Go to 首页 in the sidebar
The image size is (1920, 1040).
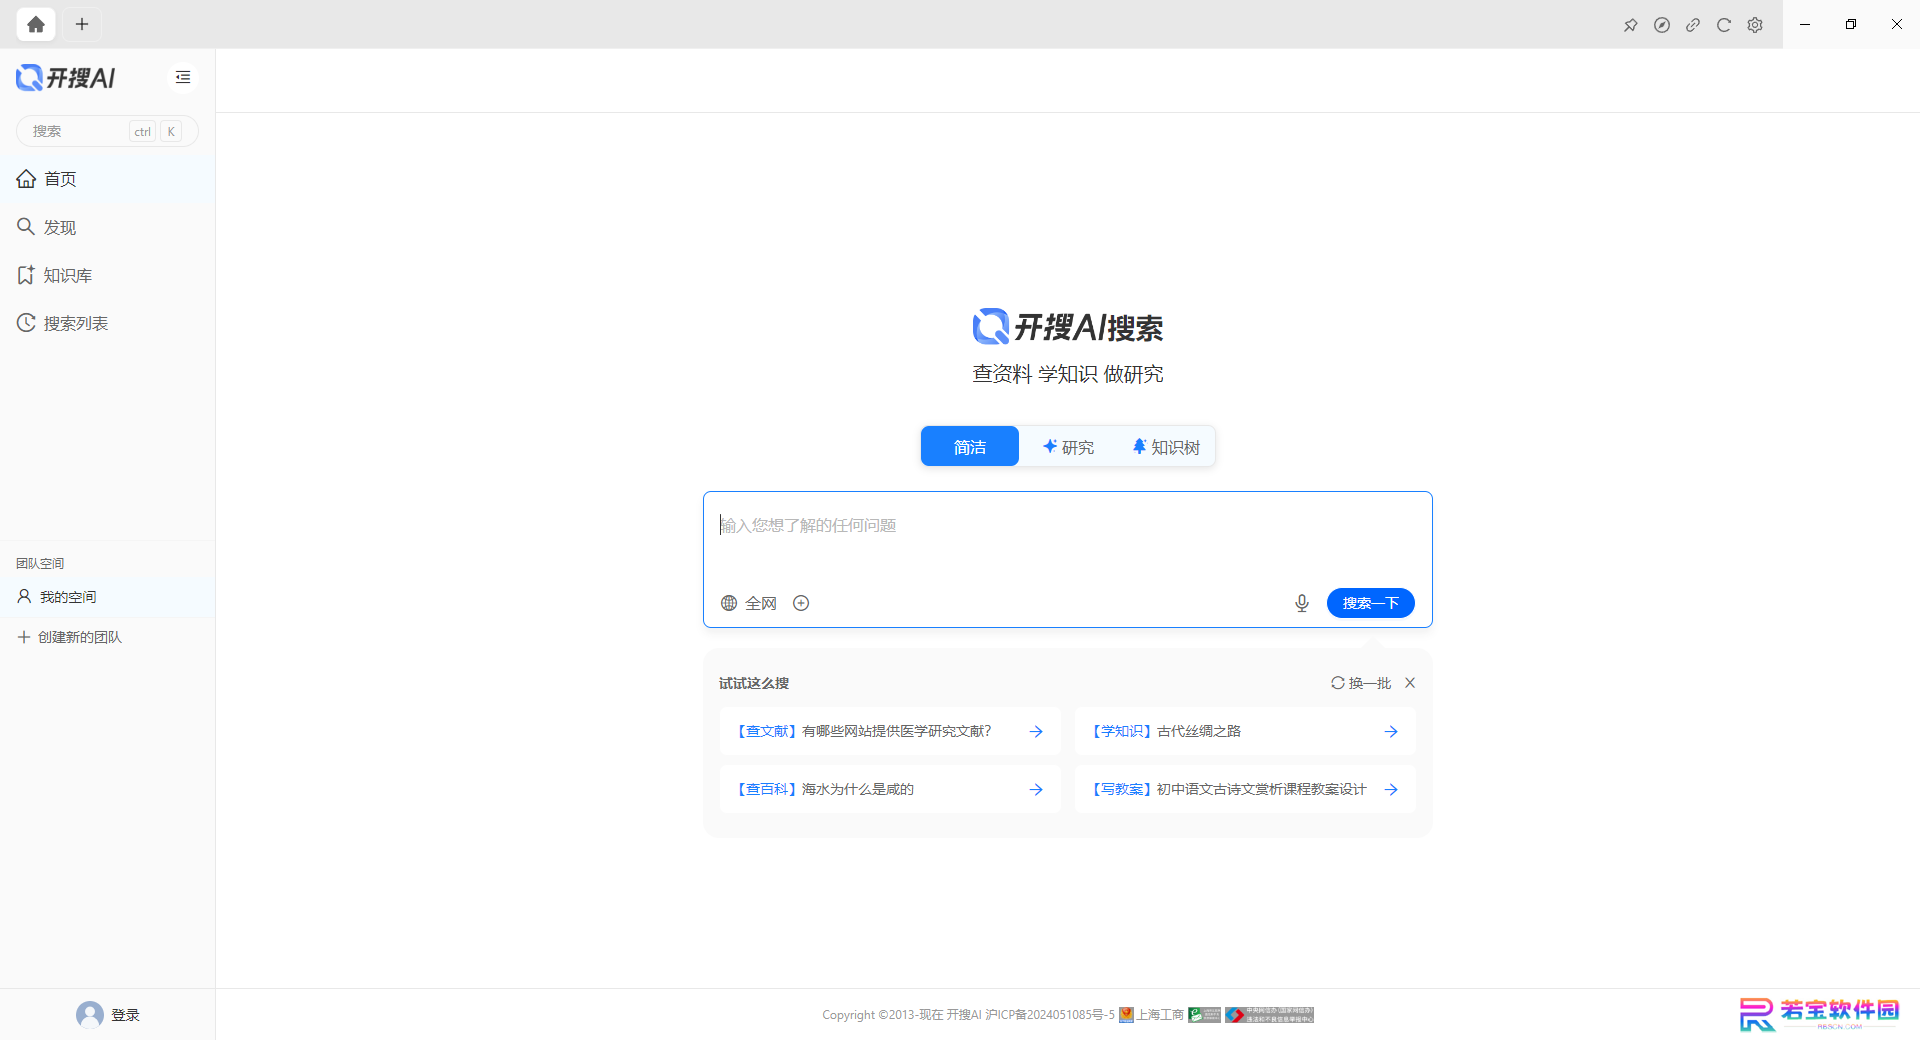pos(107,179)
